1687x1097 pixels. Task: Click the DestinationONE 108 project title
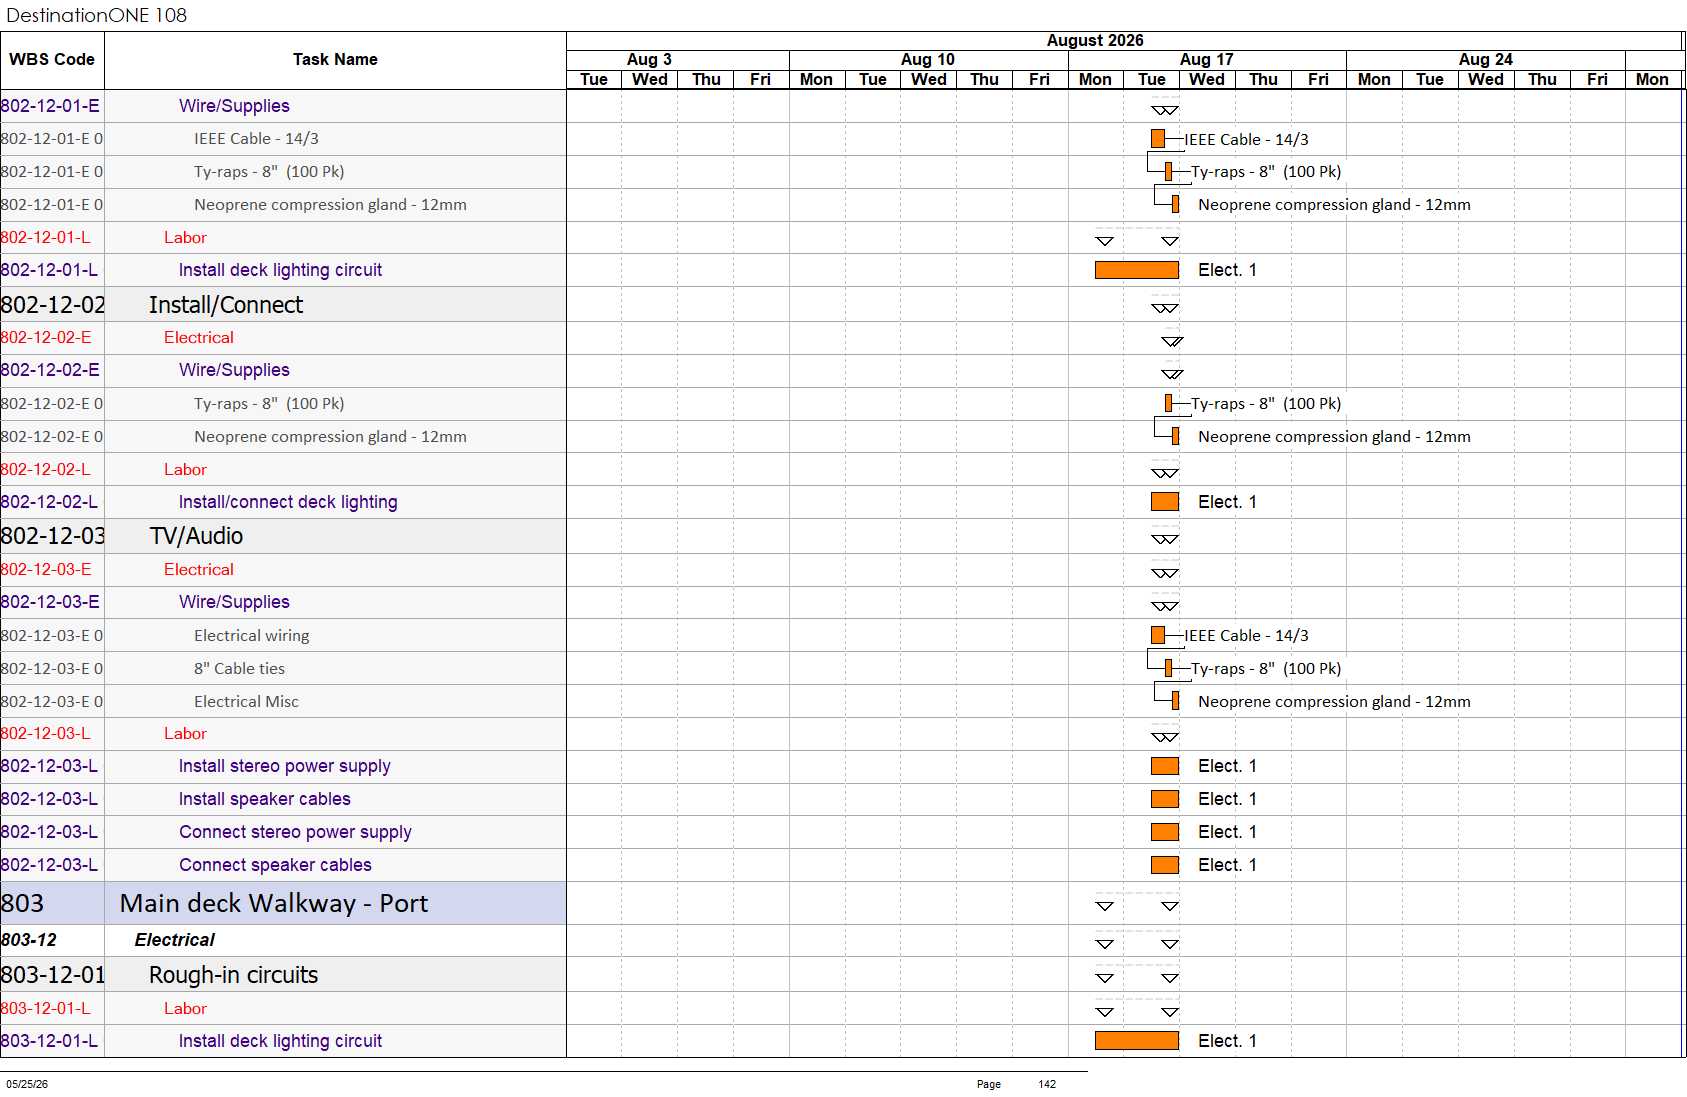(x=97, y=15)
